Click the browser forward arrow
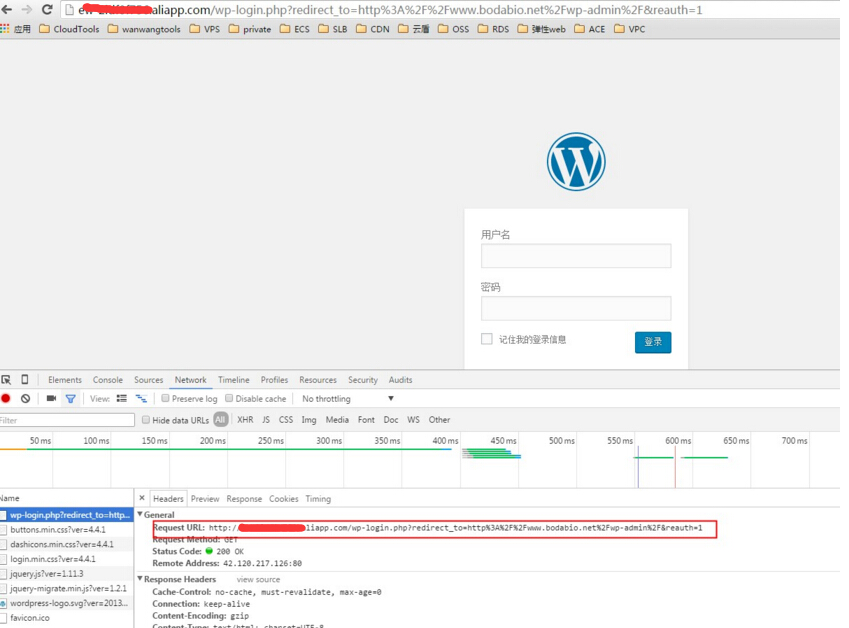 click(x=26, y=10)
